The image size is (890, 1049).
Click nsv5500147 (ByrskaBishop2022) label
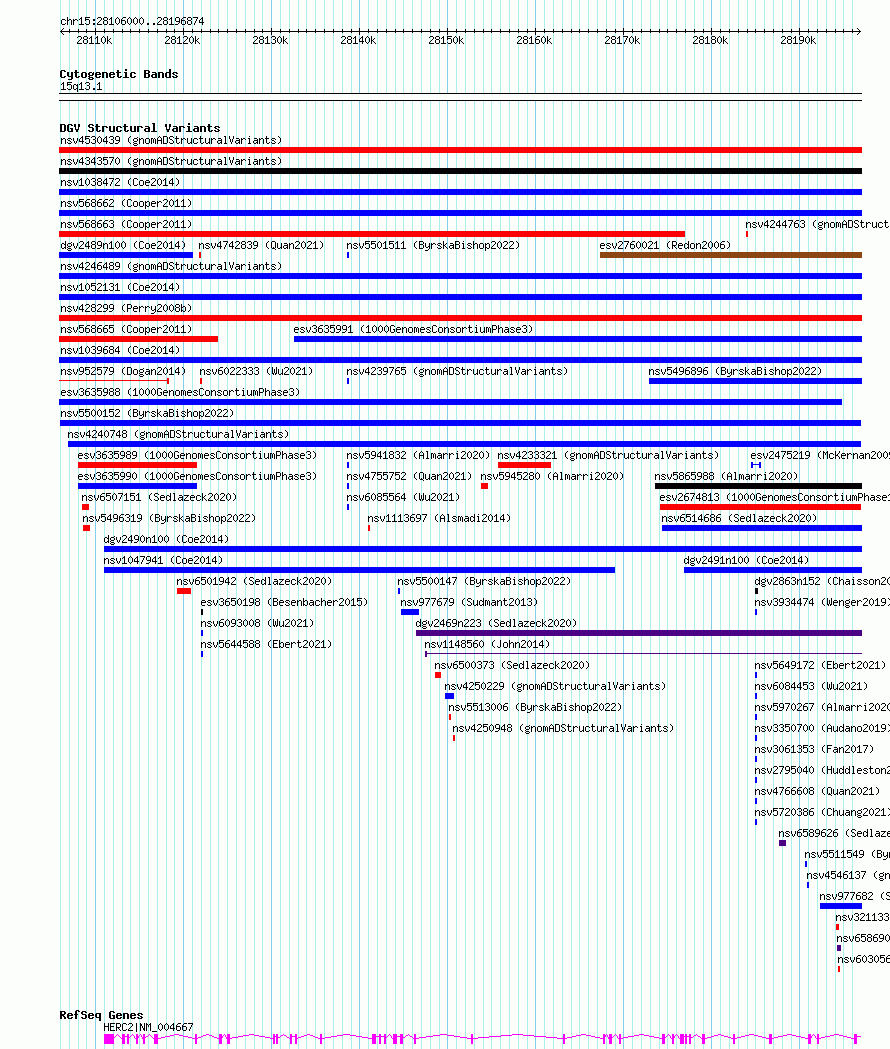(x=484, y=581)
